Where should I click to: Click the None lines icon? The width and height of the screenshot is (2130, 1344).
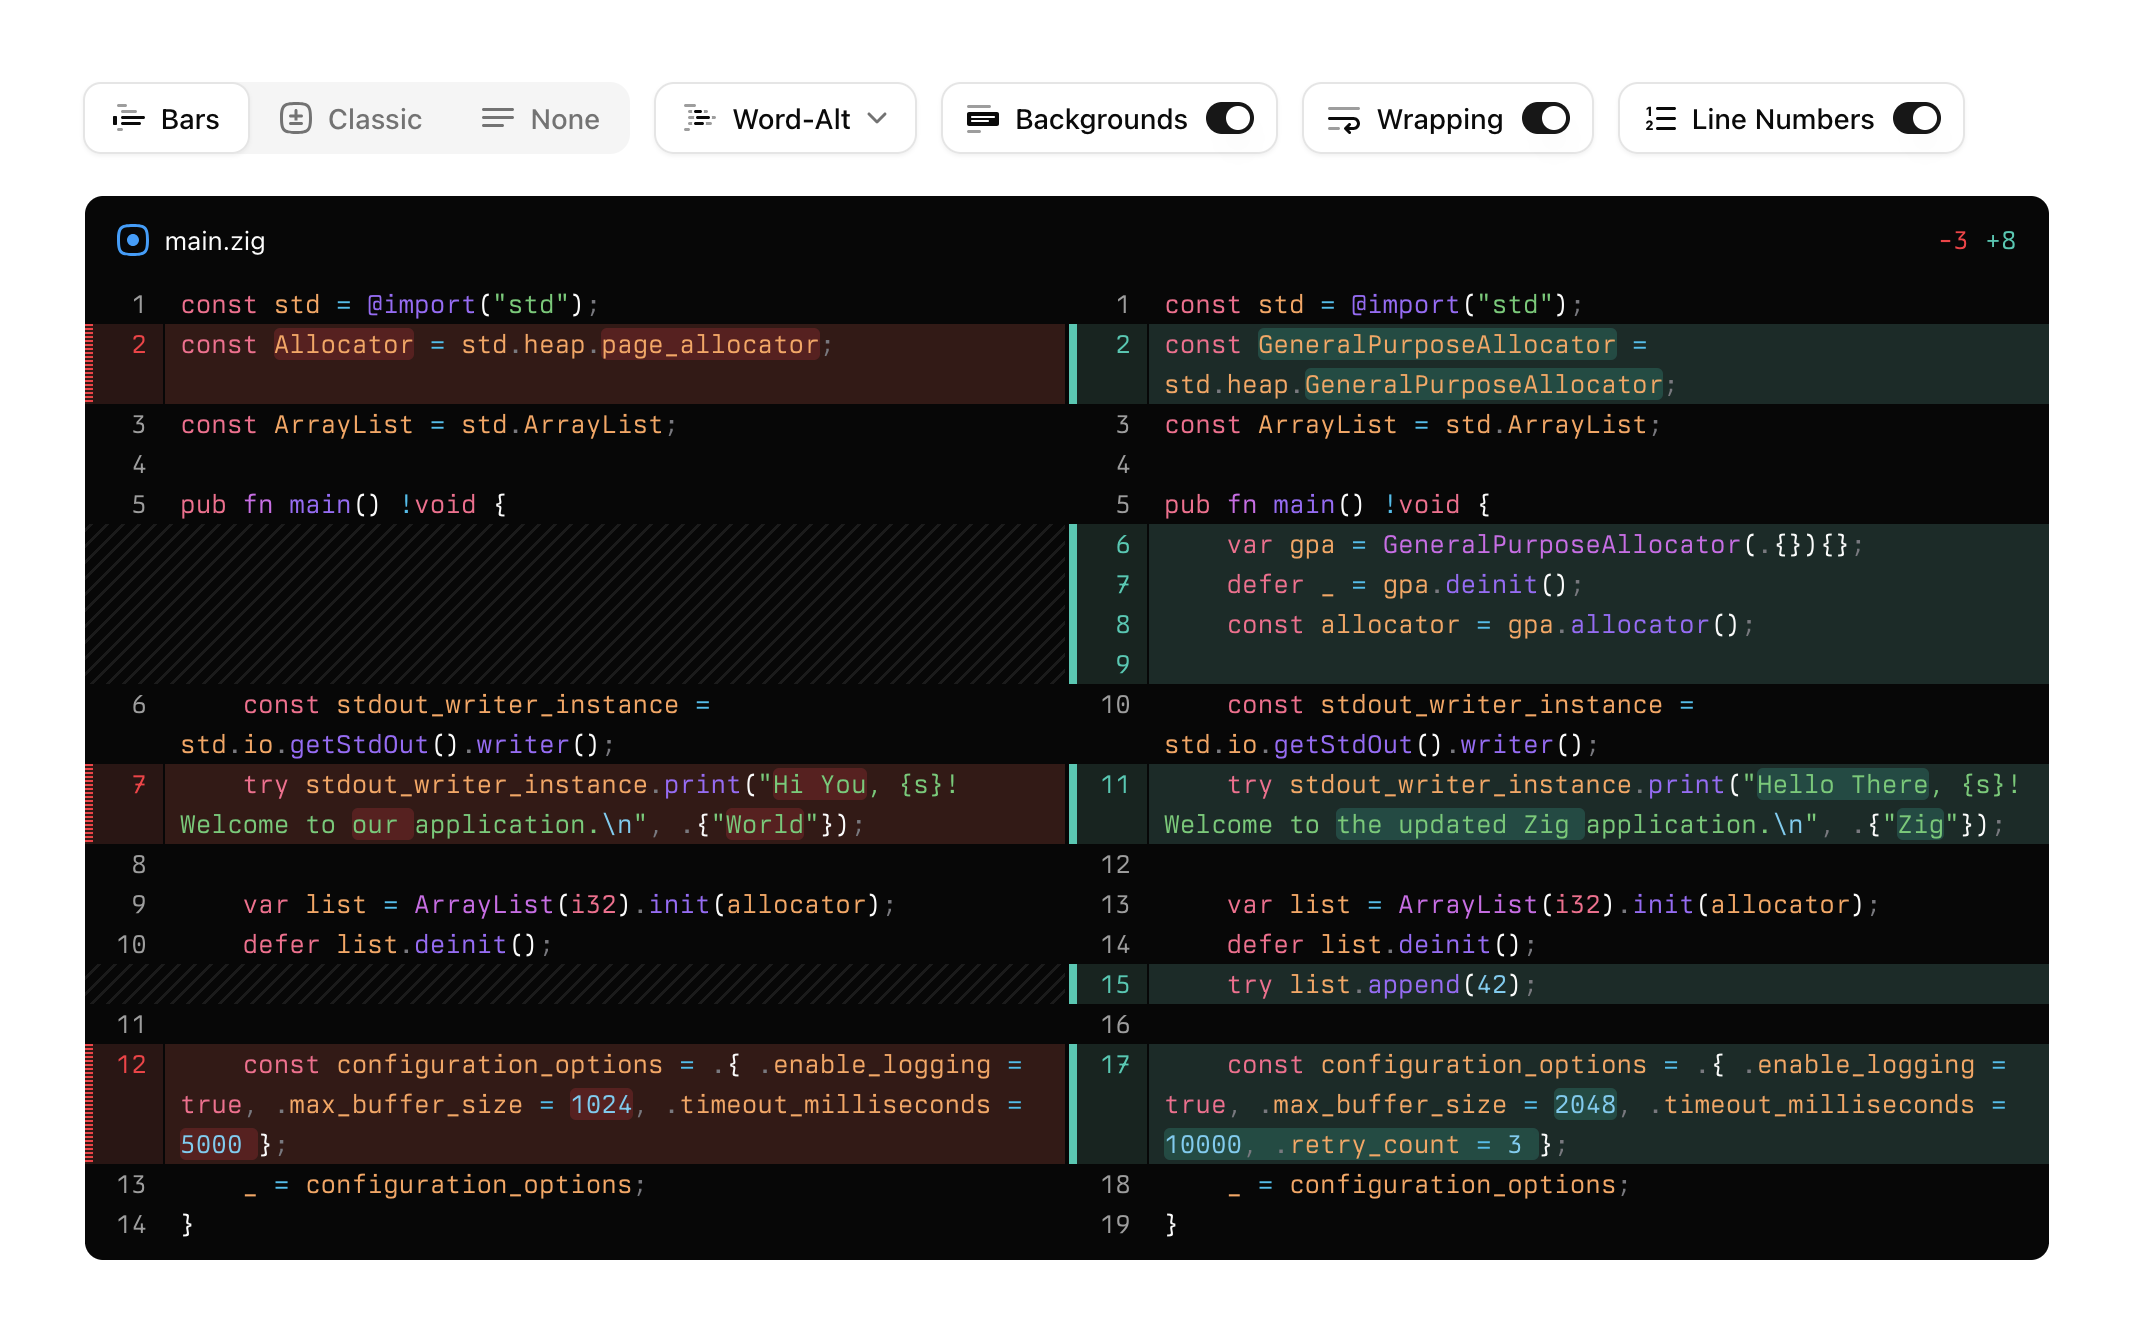[497, 119]
